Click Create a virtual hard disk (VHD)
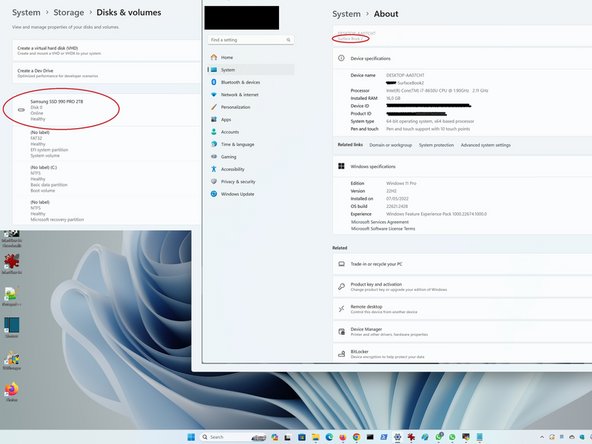This screenshot has width=592, height=444. tap(106, 51)
